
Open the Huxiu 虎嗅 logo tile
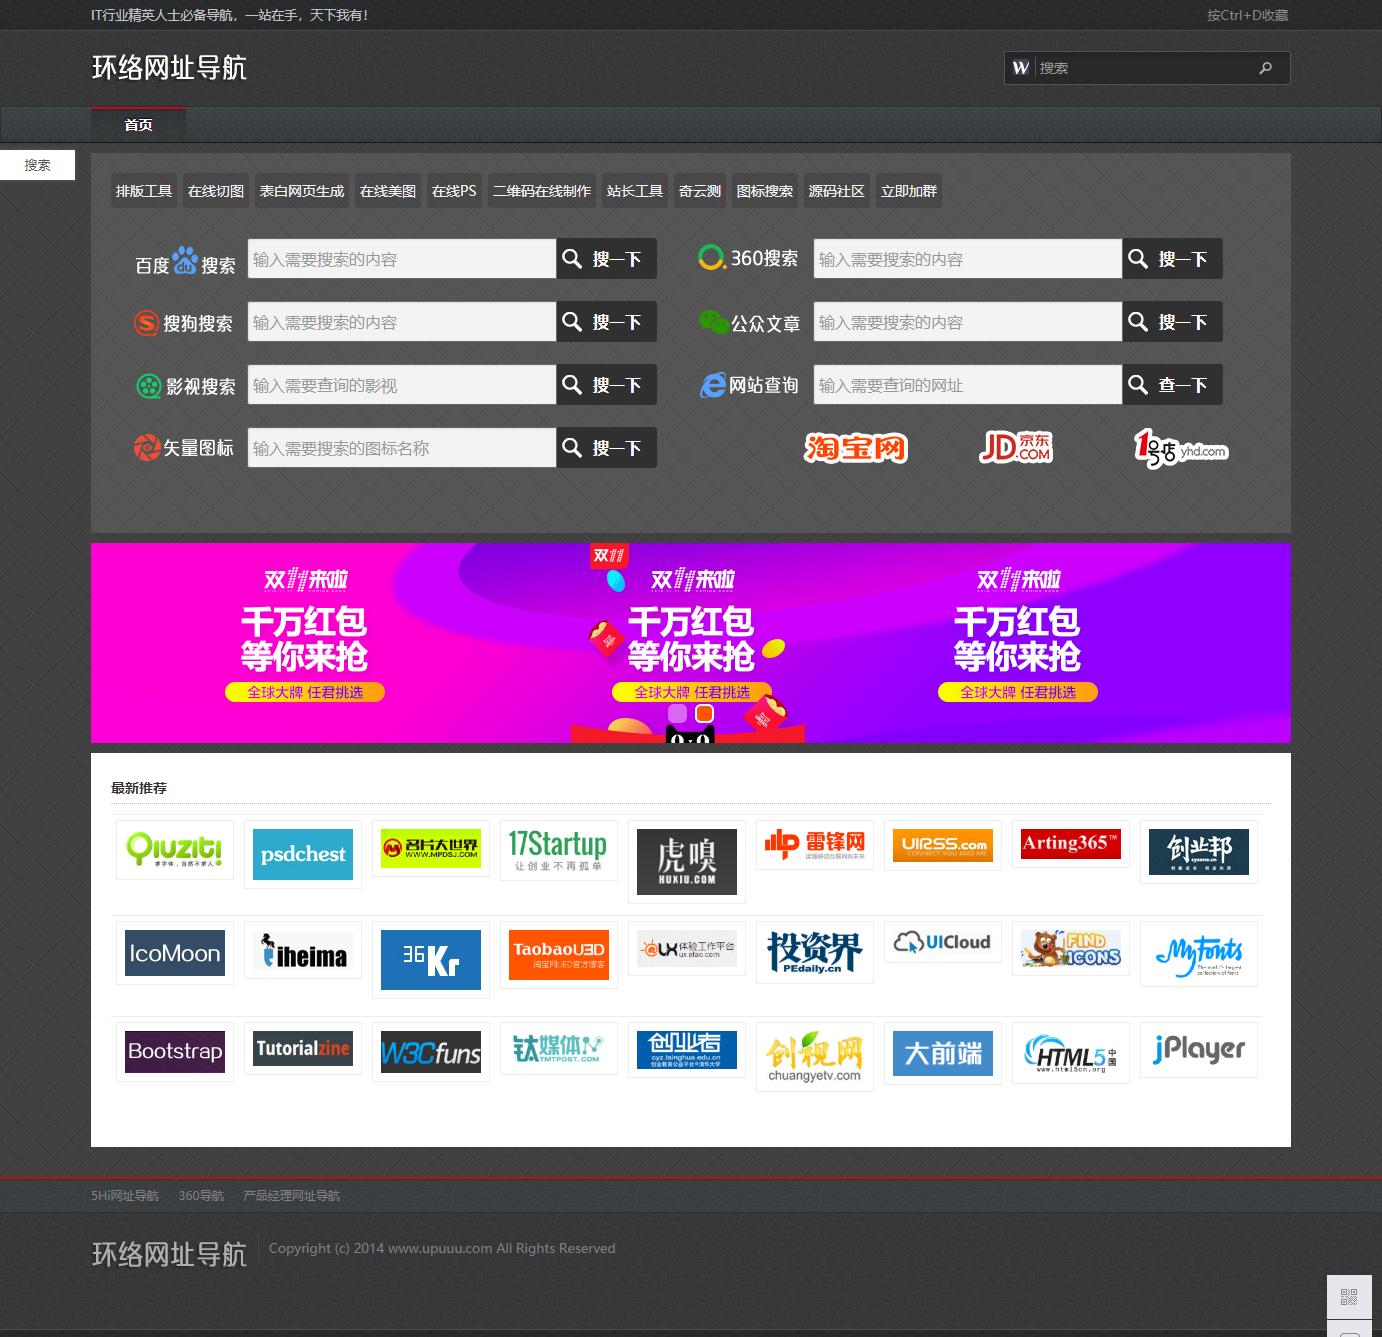pos(687,862)
